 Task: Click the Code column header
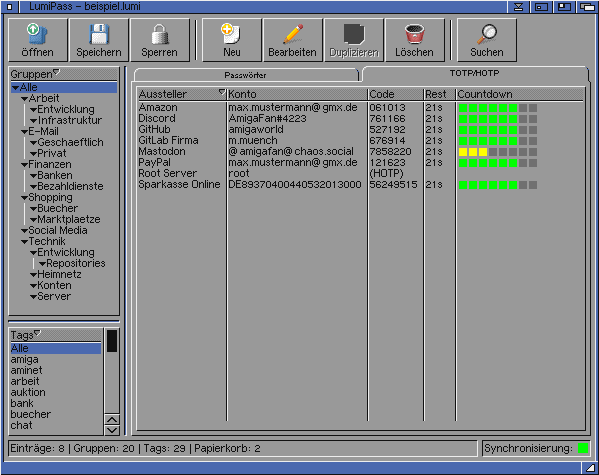pyautogui.click(x=395, y=94)
